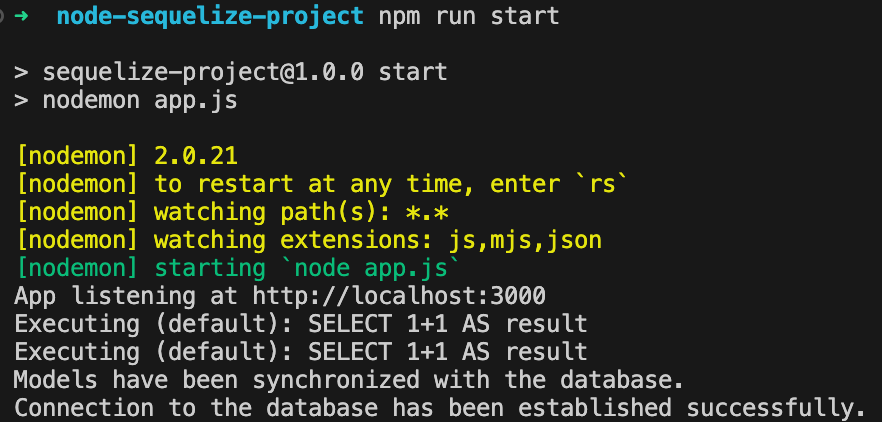Click the 'to restart at any time' line
Image resolution: width=882 pixels, height=422 pixels.
pyautogui.click(x=322, y=184)
